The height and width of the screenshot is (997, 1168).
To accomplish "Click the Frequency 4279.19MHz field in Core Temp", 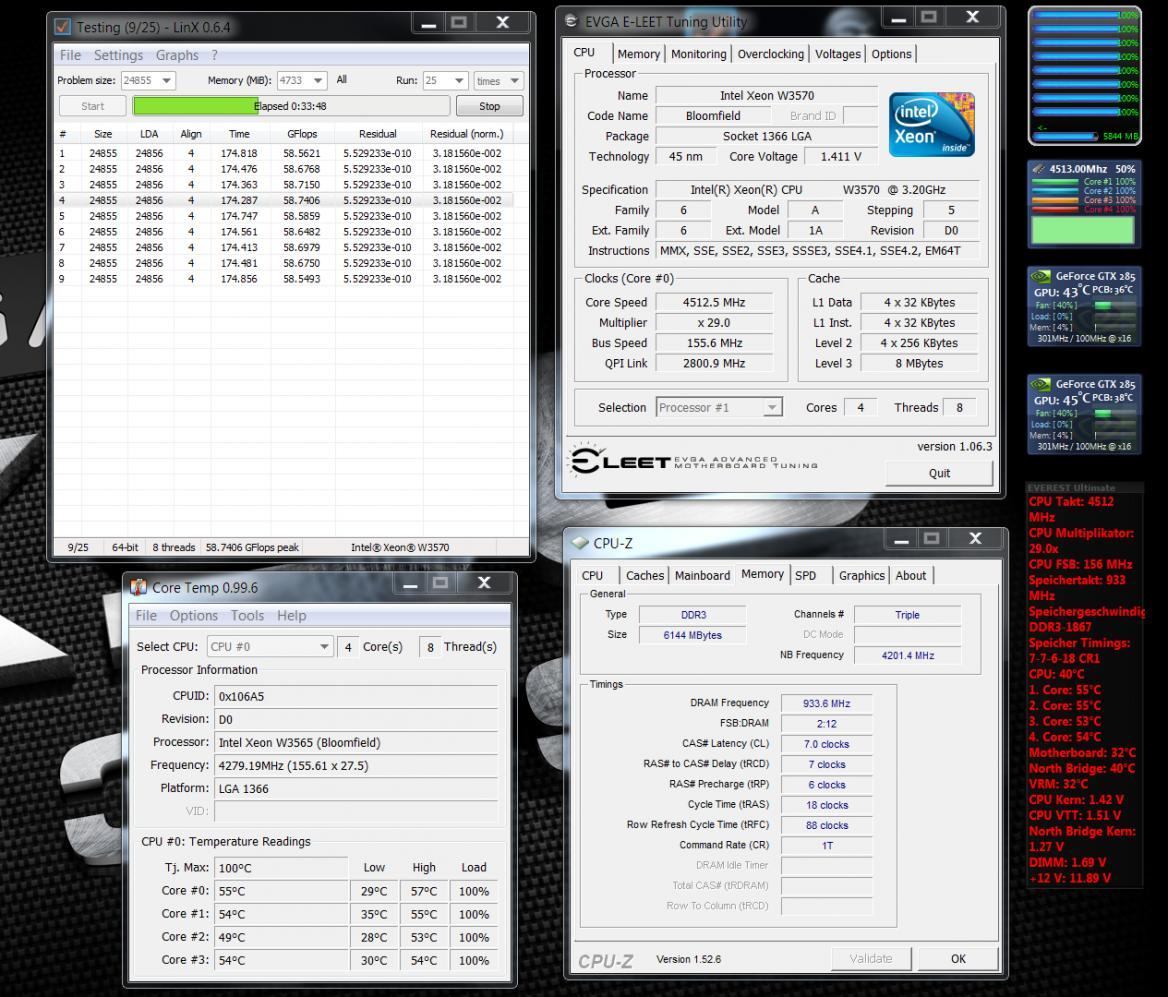I will (x=356, y=765).
